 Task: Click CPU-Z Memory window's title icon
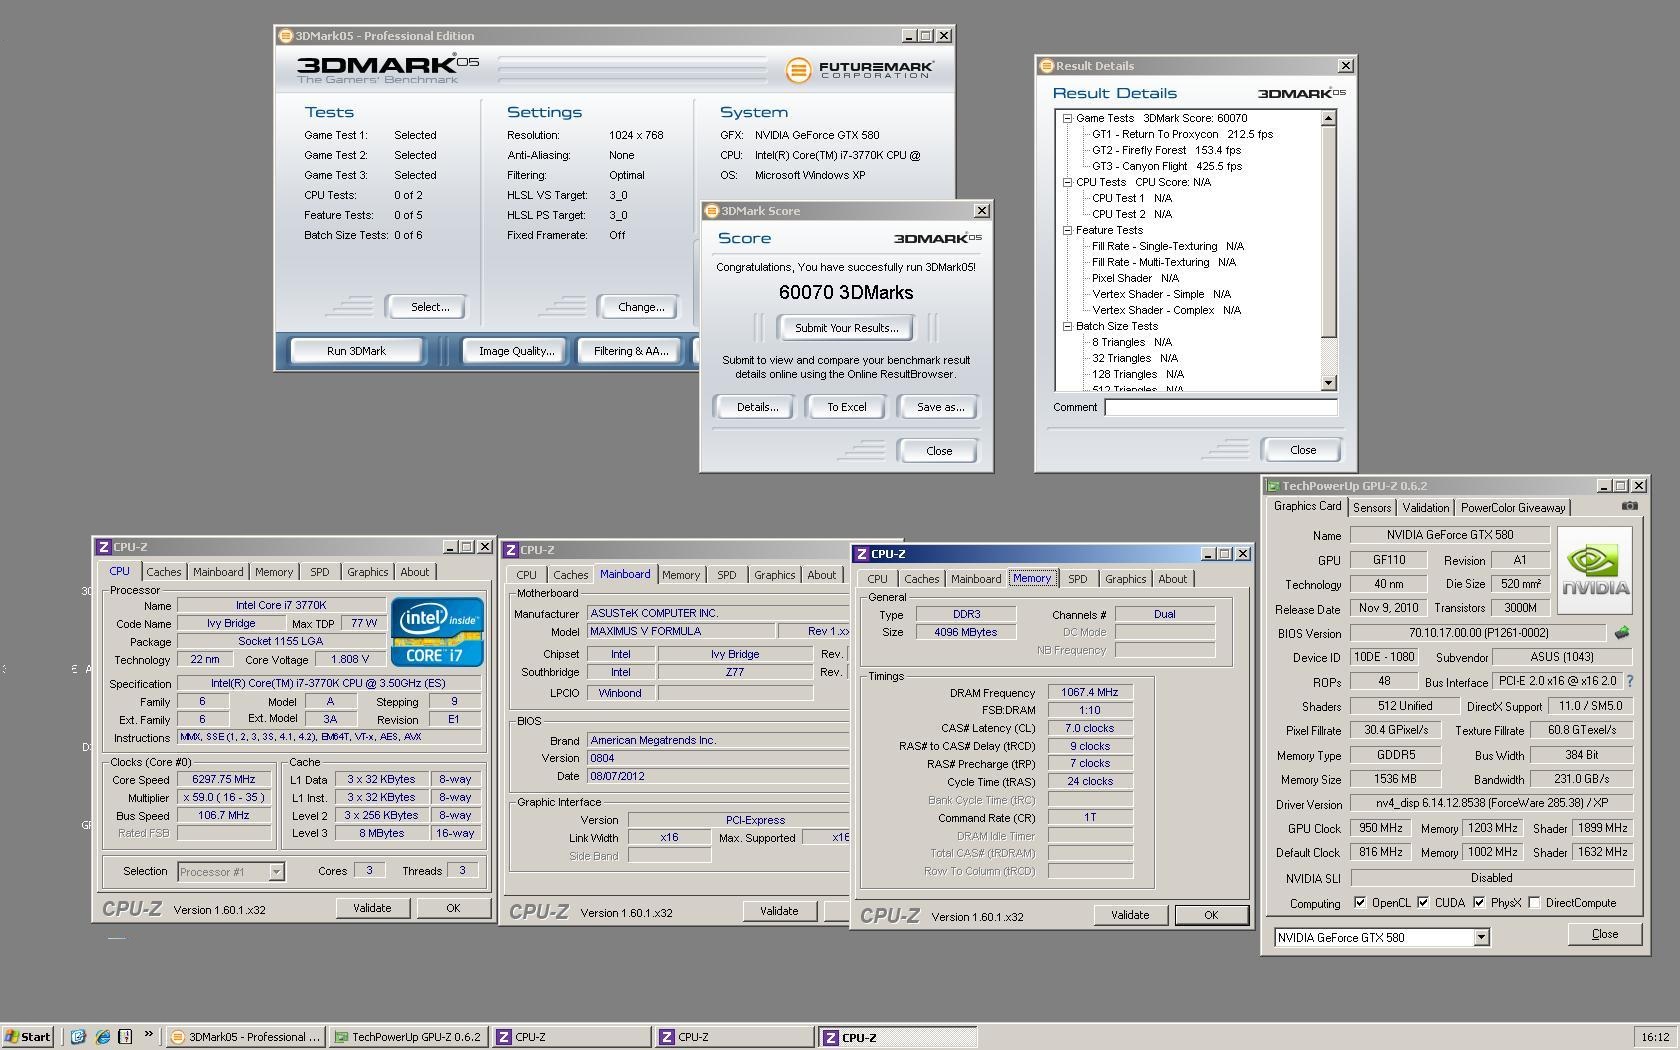point(861,554)
